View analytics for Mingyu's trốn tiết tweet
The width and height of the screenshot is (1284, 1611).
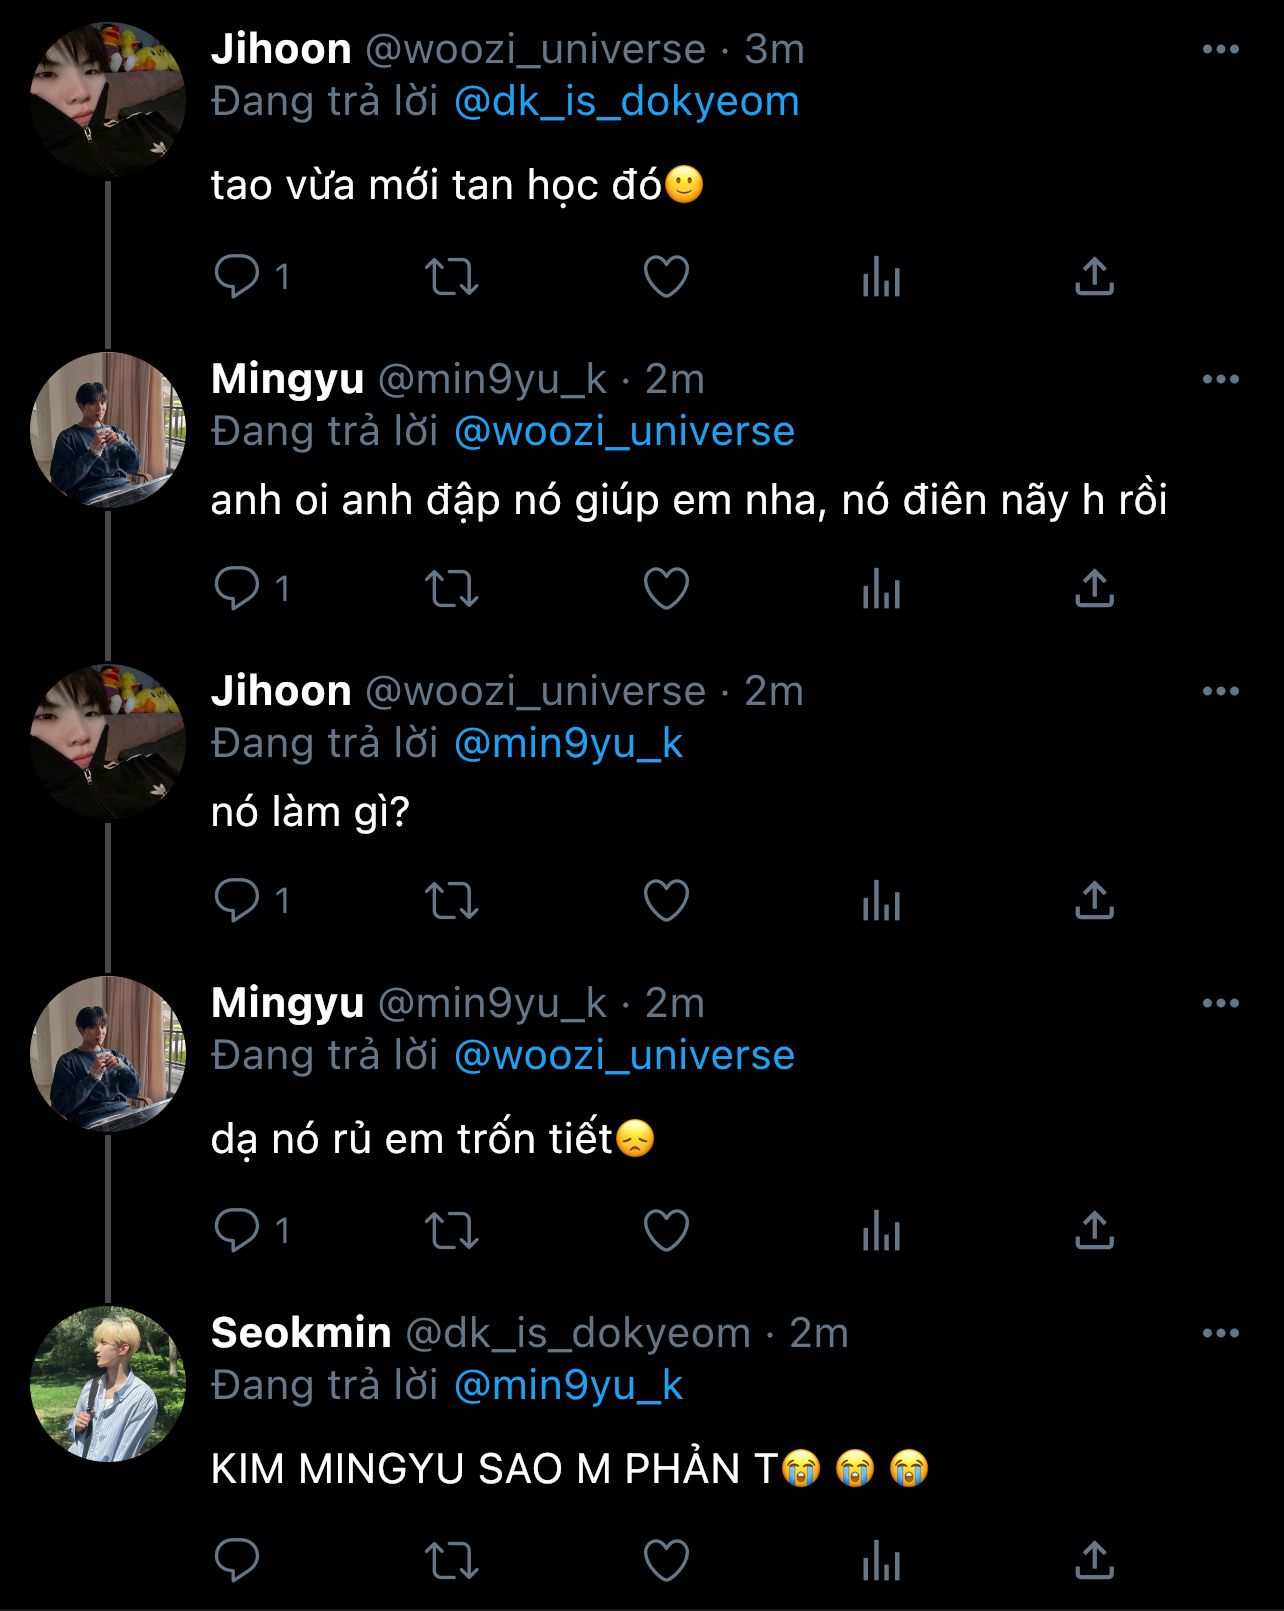pos(881,1230)
